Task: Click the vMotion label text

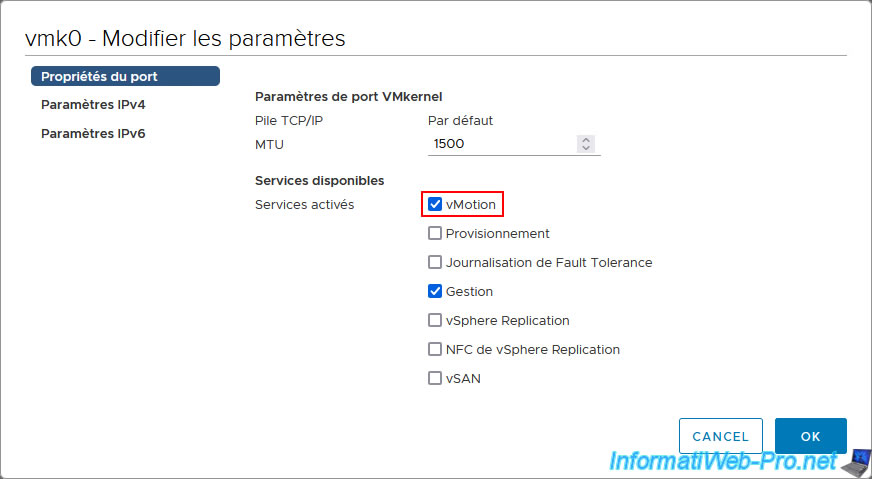Action: [470, 205]
